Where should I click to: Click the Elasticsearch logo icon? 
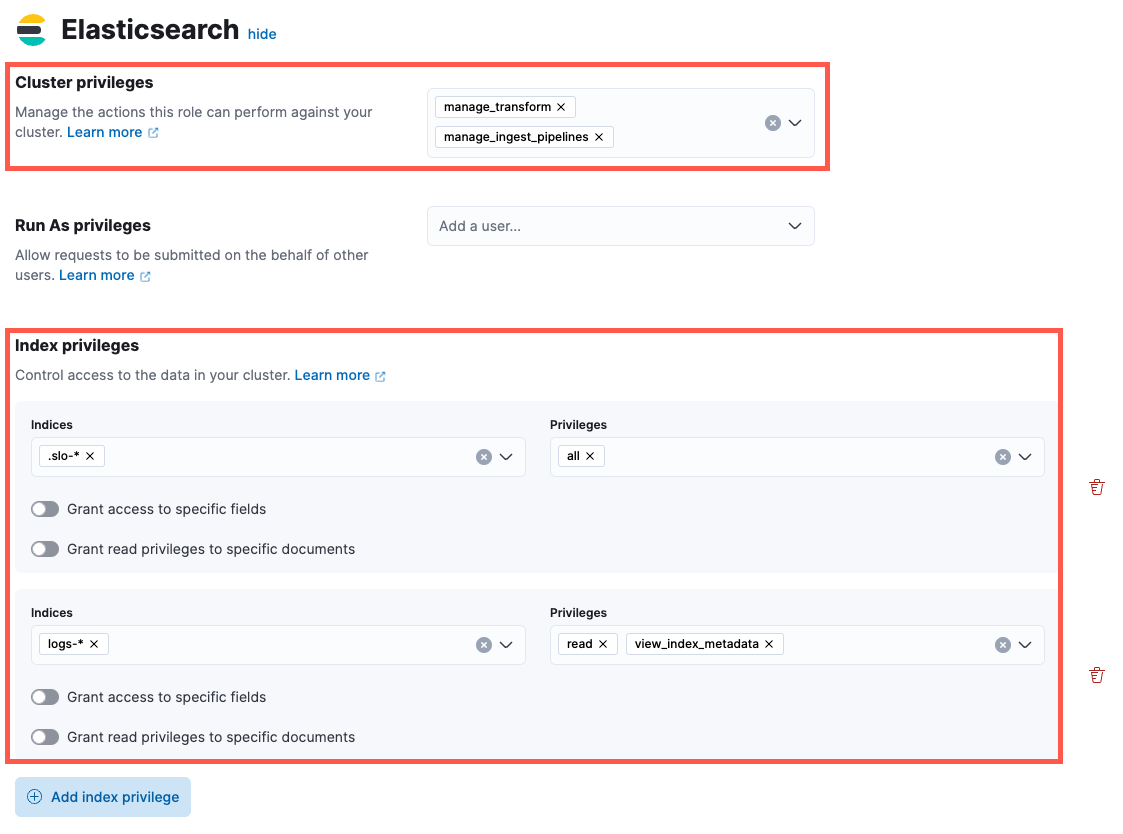point(31,29)
